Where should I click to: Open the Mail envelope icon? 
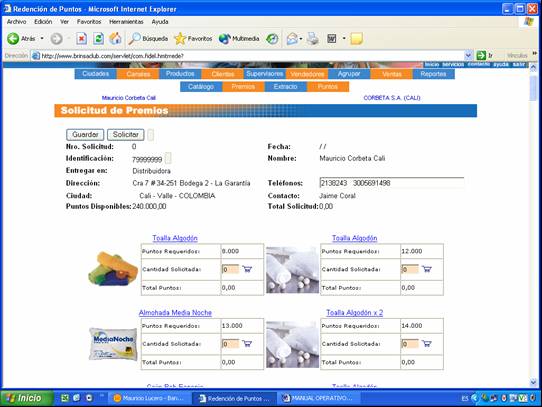[292, 39]
